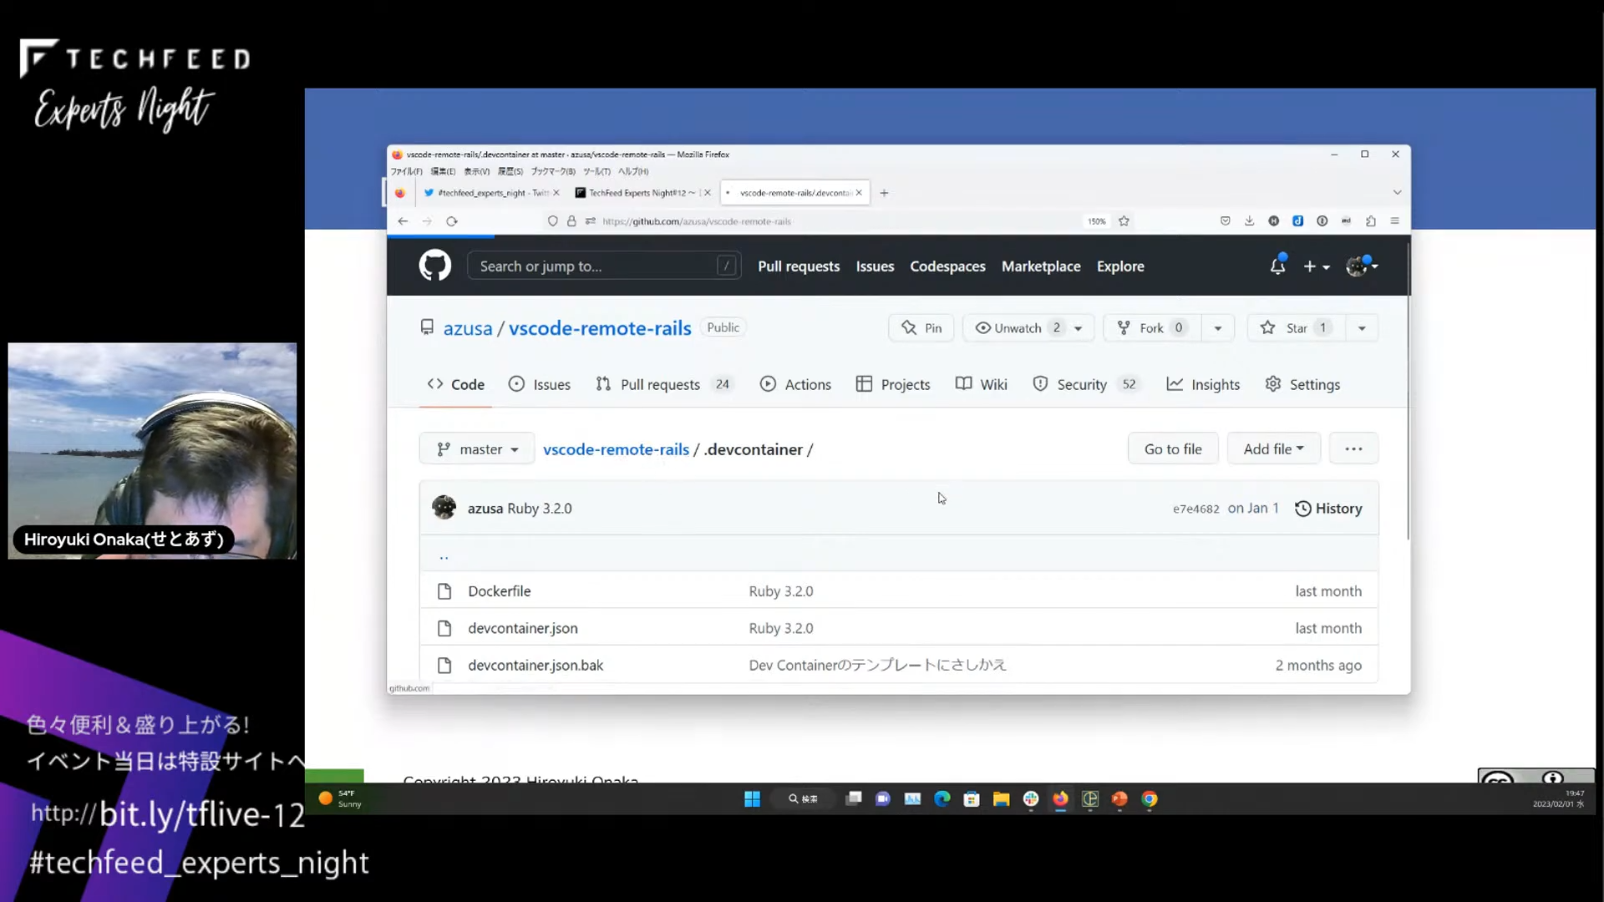The image size is (1604, 902).
Task: Save to Pocket icon in toolbar
Action: click(x=1225, y=221)
